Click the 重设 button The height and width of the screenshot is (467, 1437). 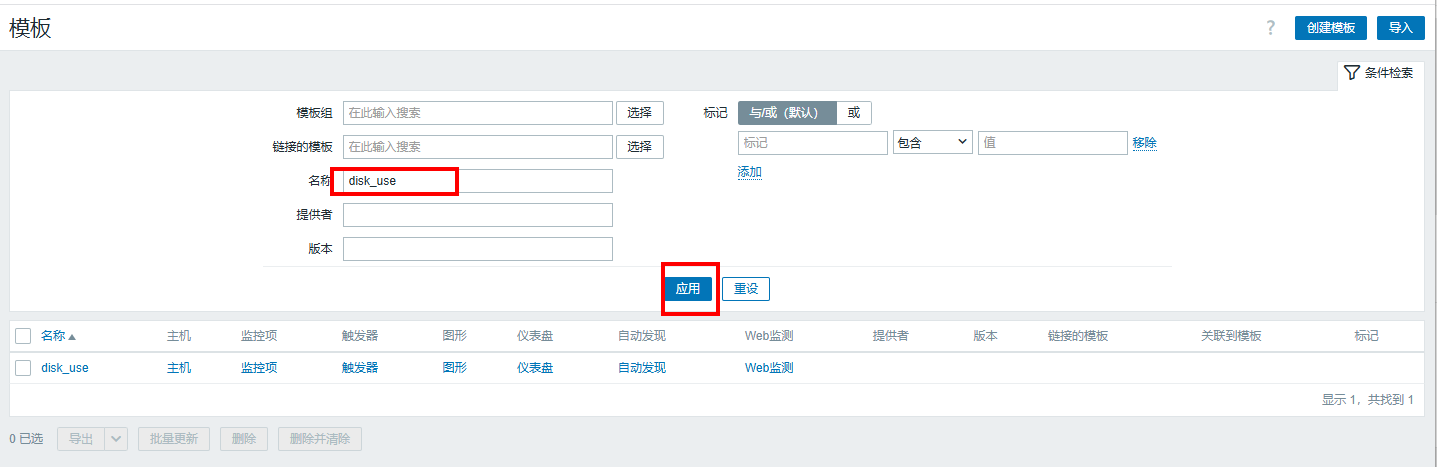point(746,289)
